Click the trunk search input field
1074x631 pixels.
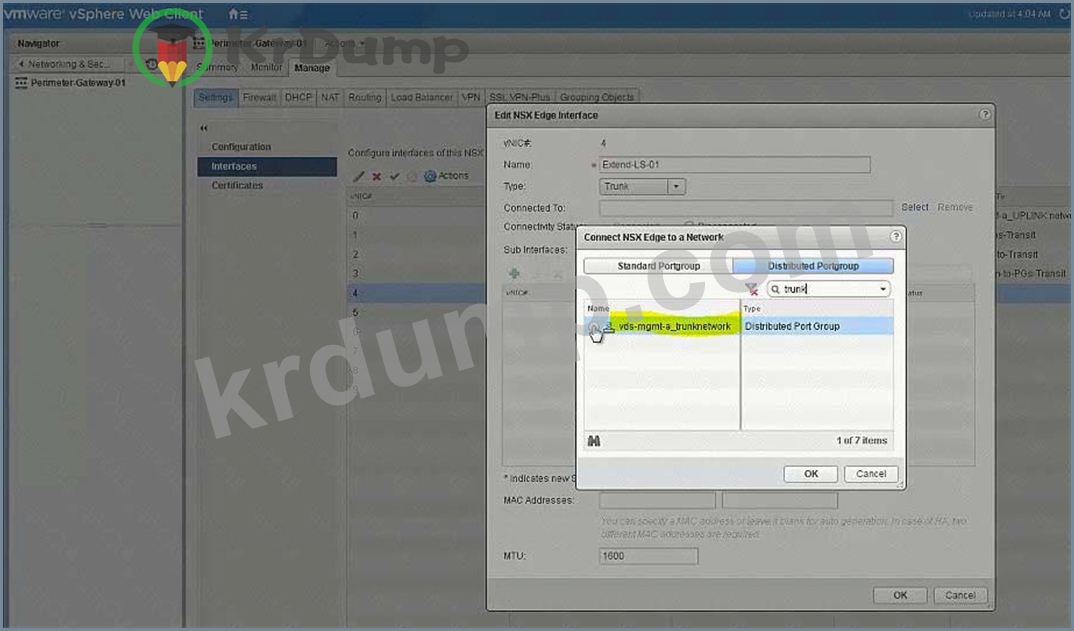[829, 289]
